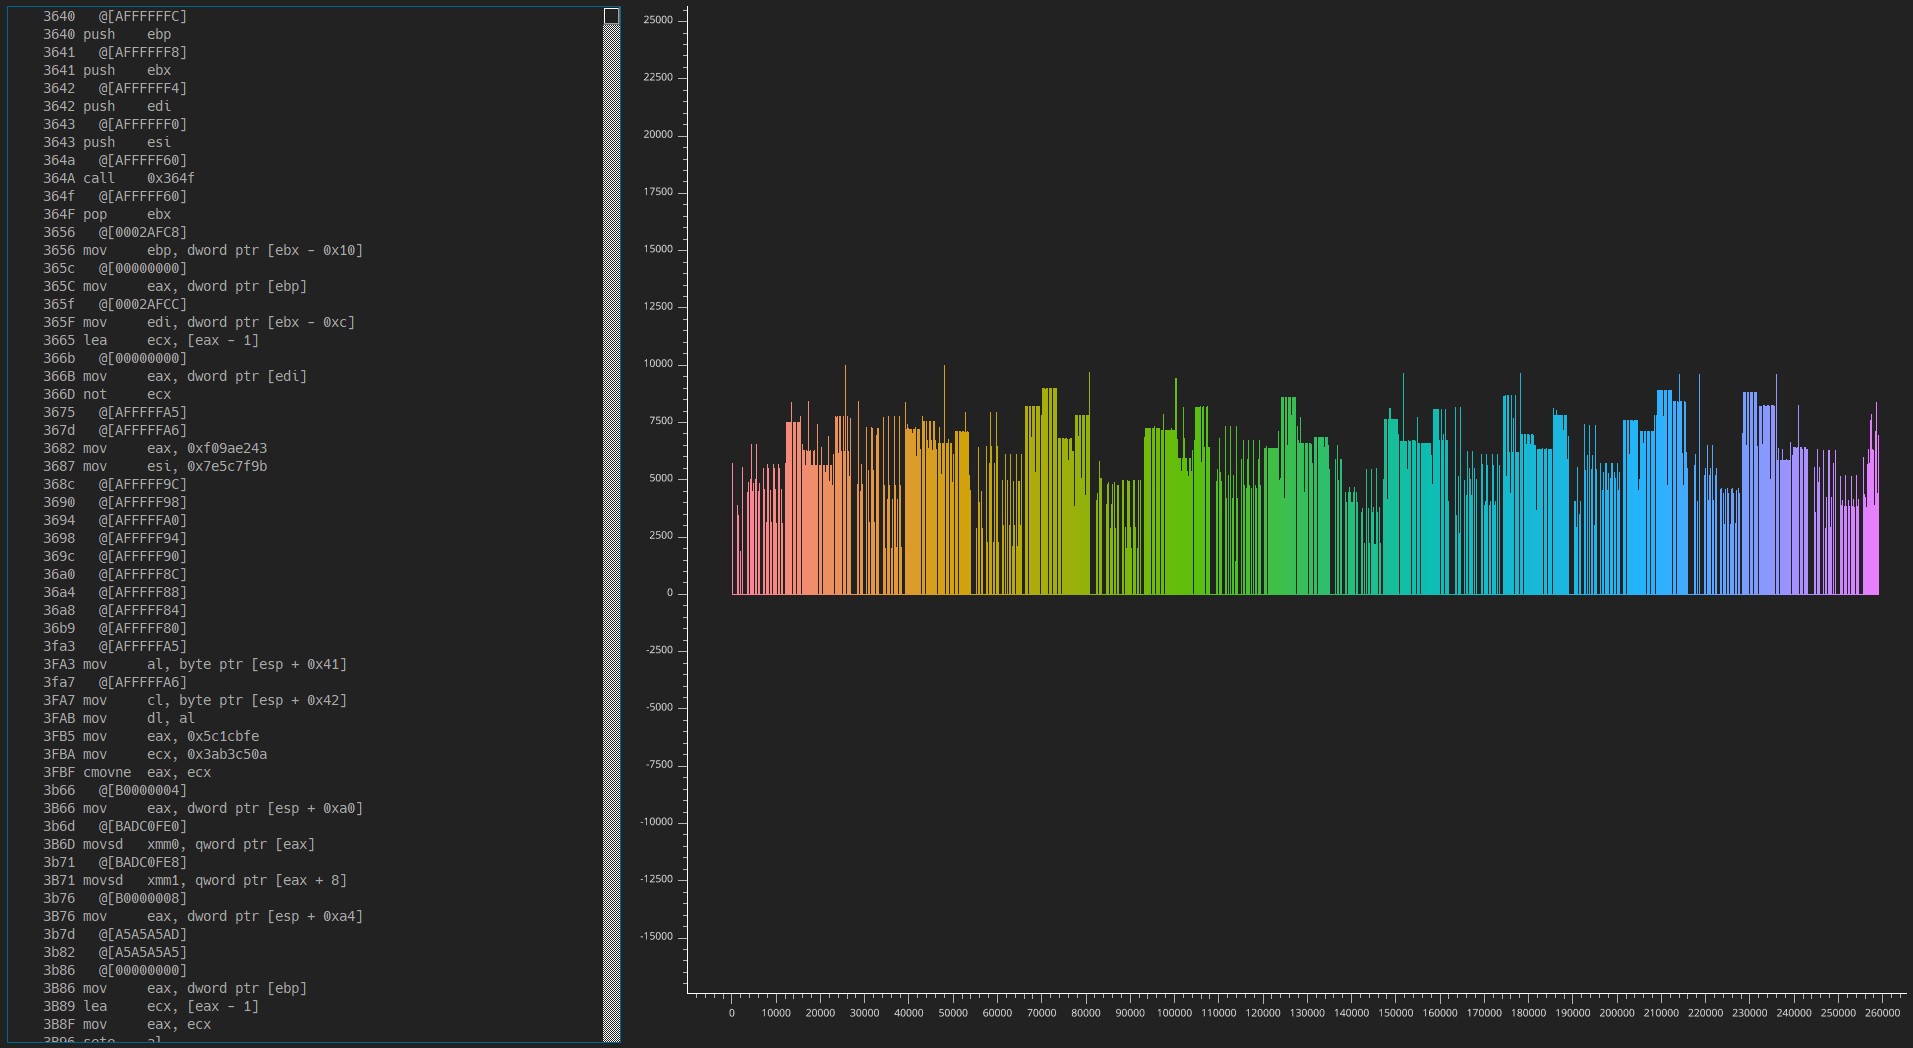
Task: Click the 150000 label on the horizontal axis
Action: pyautogui.click(x=1396, y=1013)
